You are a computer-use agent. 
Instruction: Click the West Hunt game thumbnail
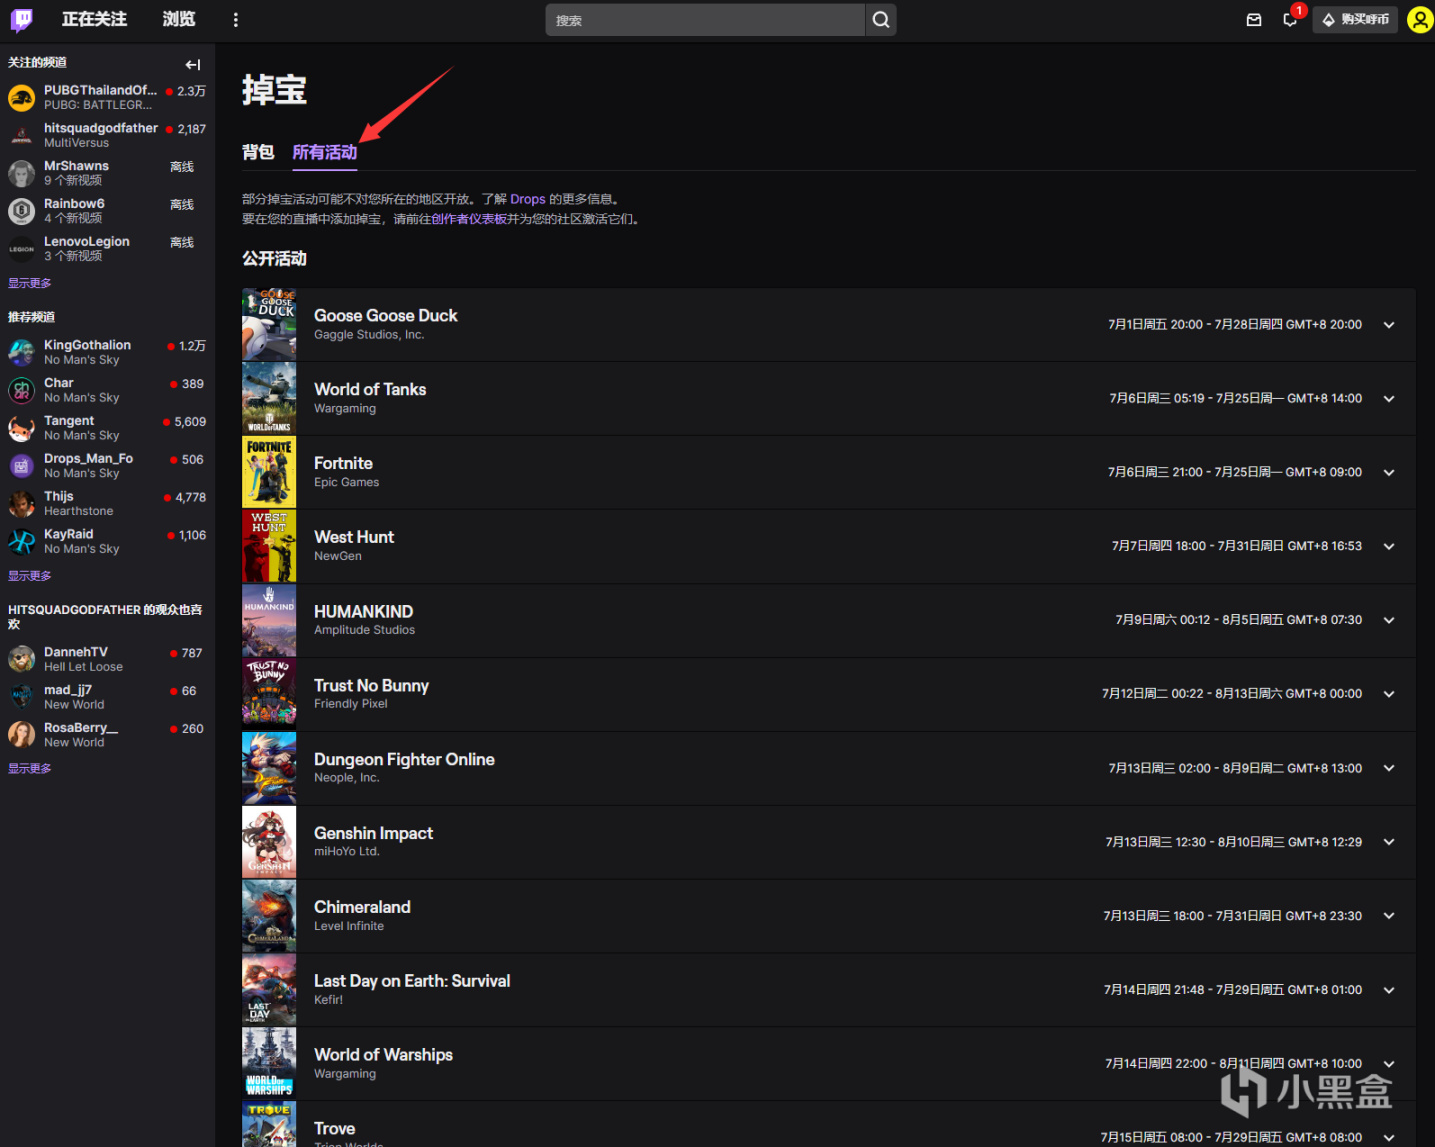269,546
